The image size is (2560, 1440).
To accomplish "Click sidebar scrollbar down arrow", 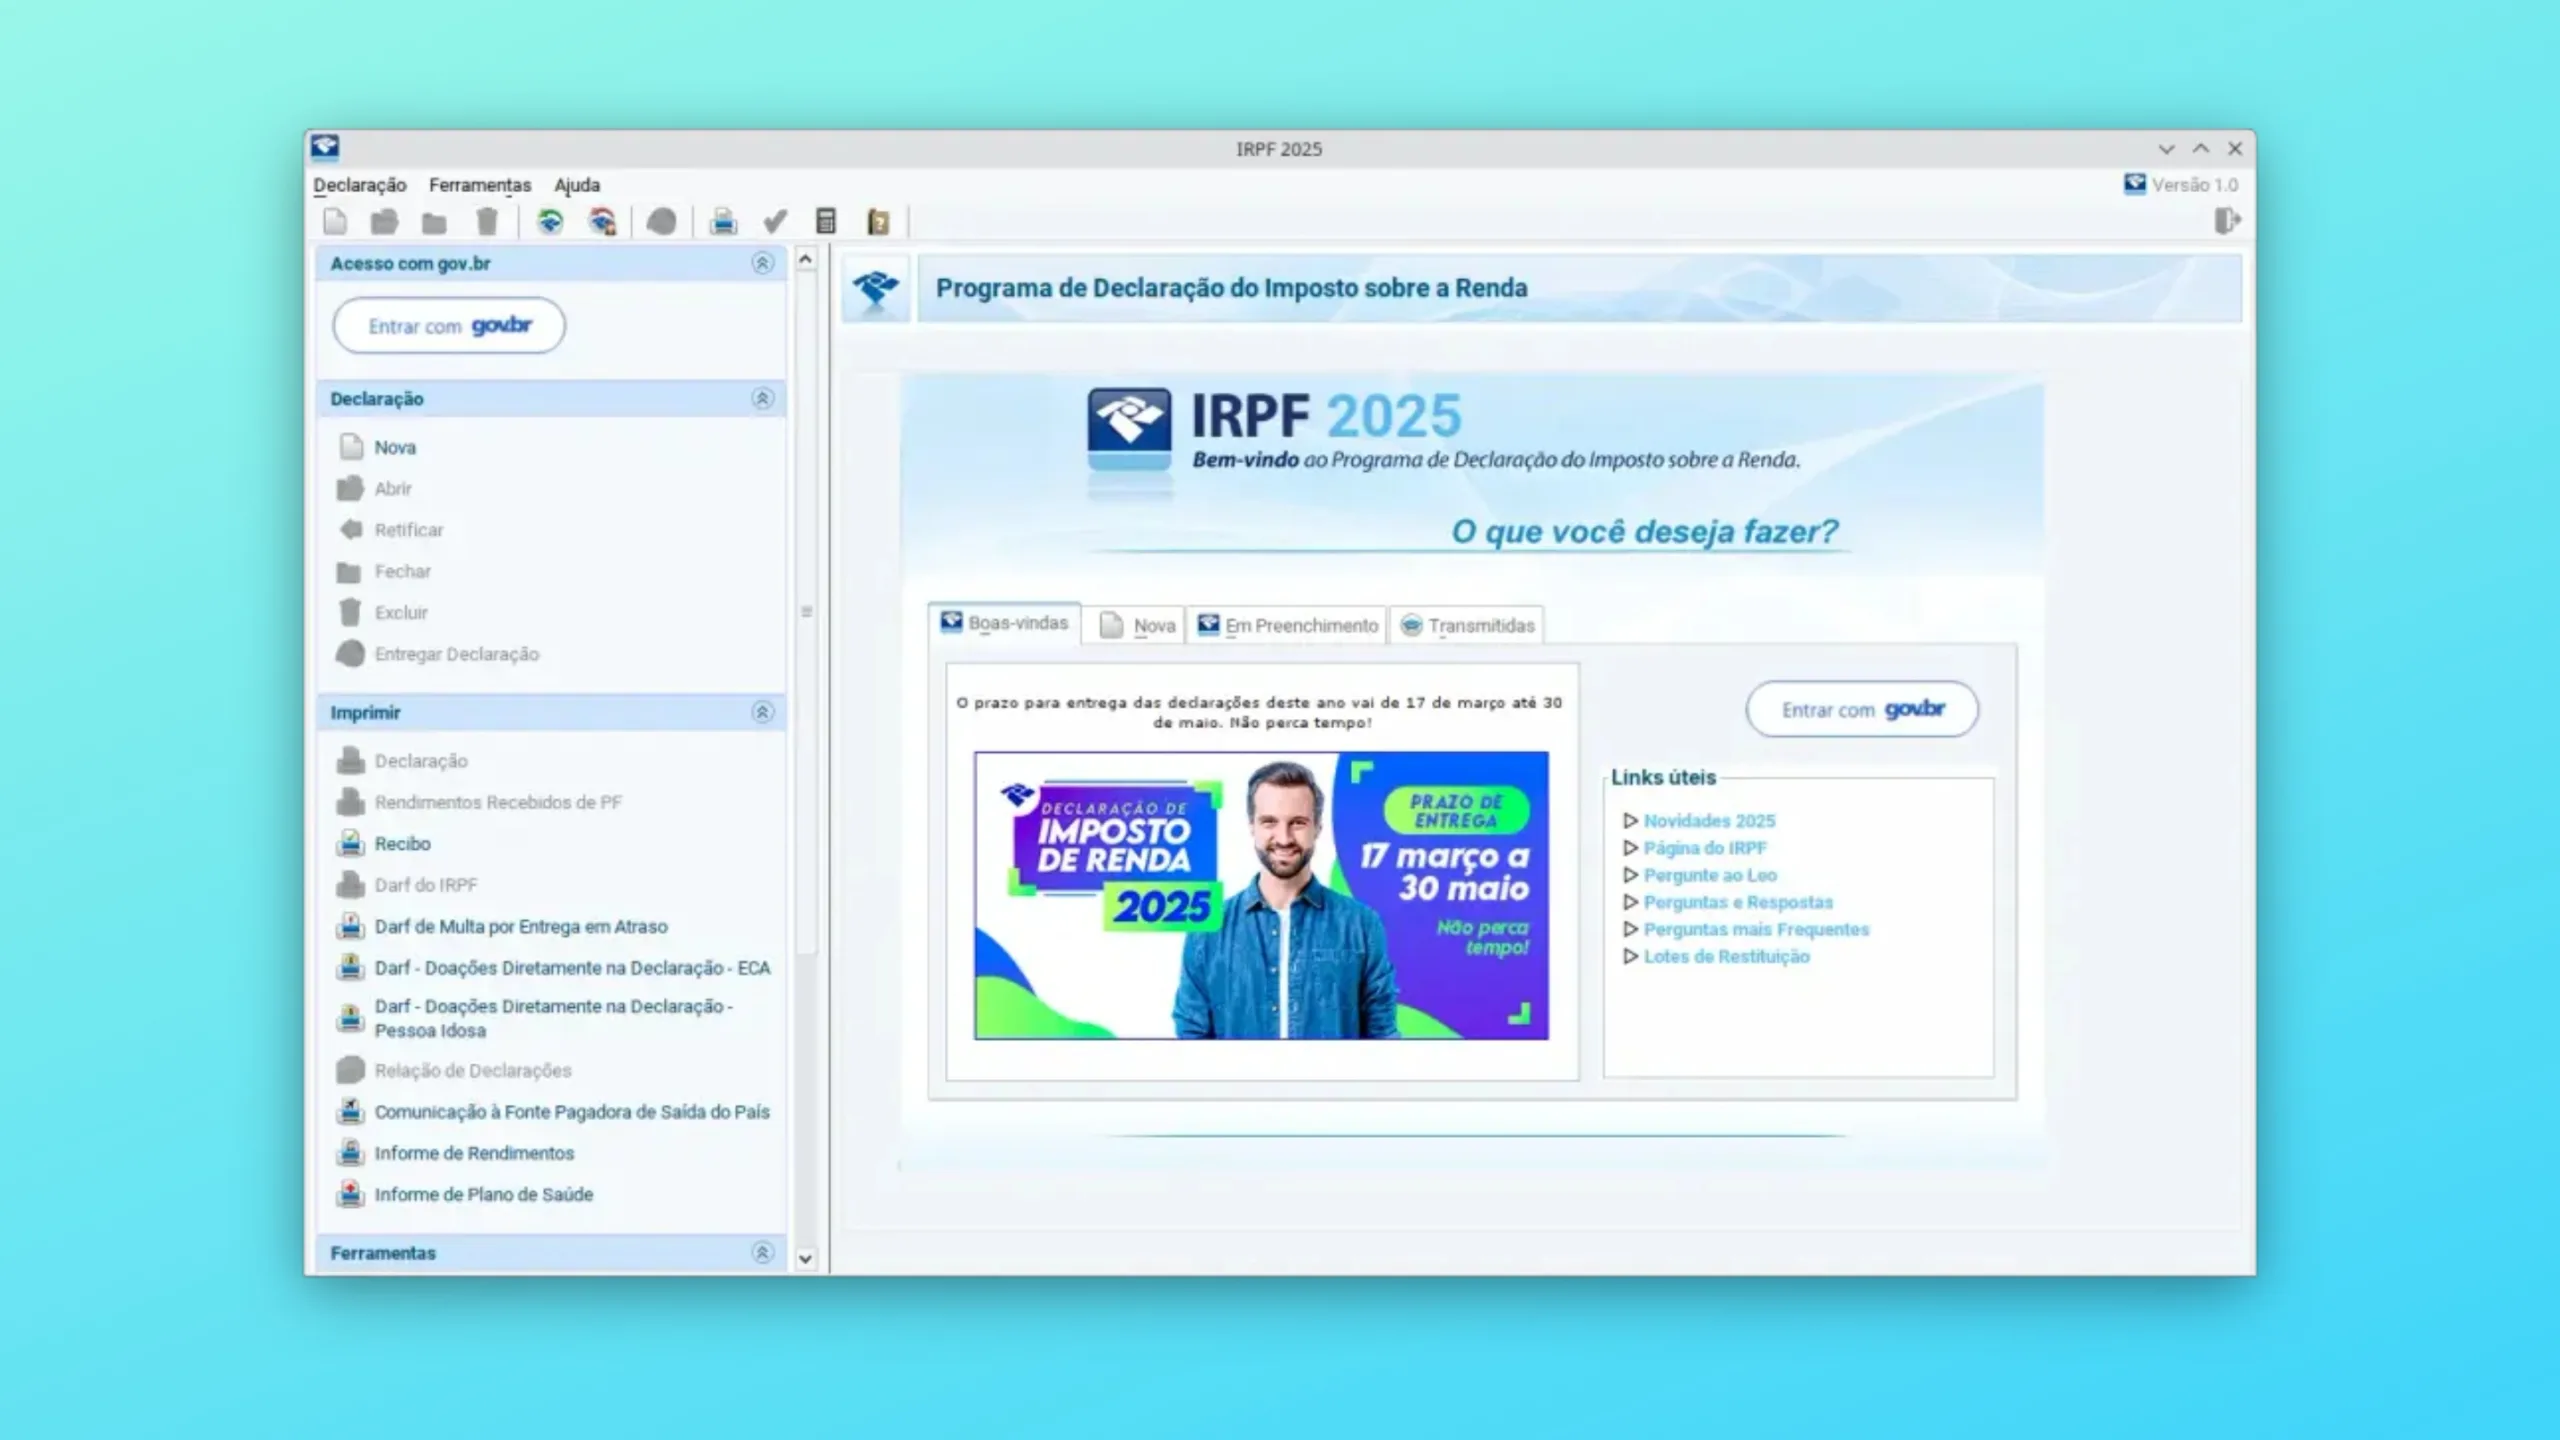I will [x=806, y=1259].
